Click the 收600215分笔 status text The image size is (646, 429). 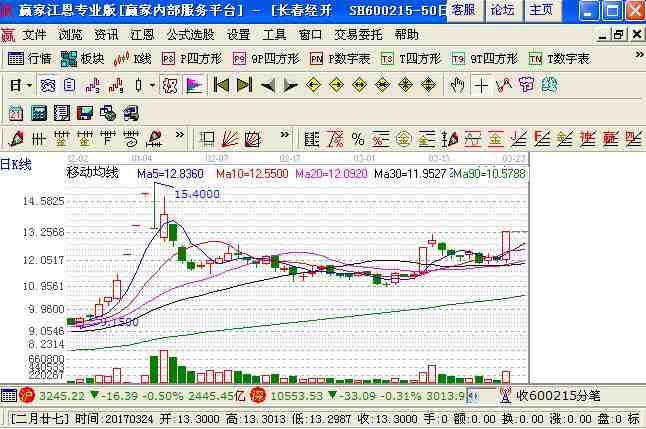point(558,396)
